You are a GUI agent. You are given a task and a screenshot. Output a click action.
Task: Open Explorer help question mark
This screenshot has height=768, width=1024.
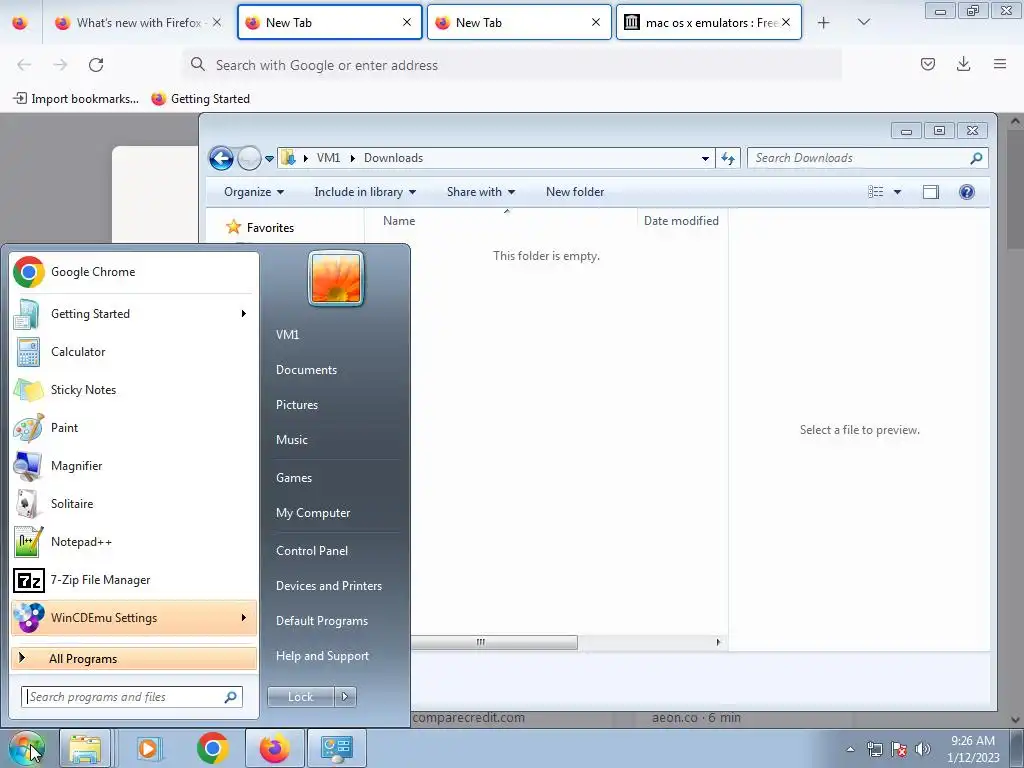(967, 192)
